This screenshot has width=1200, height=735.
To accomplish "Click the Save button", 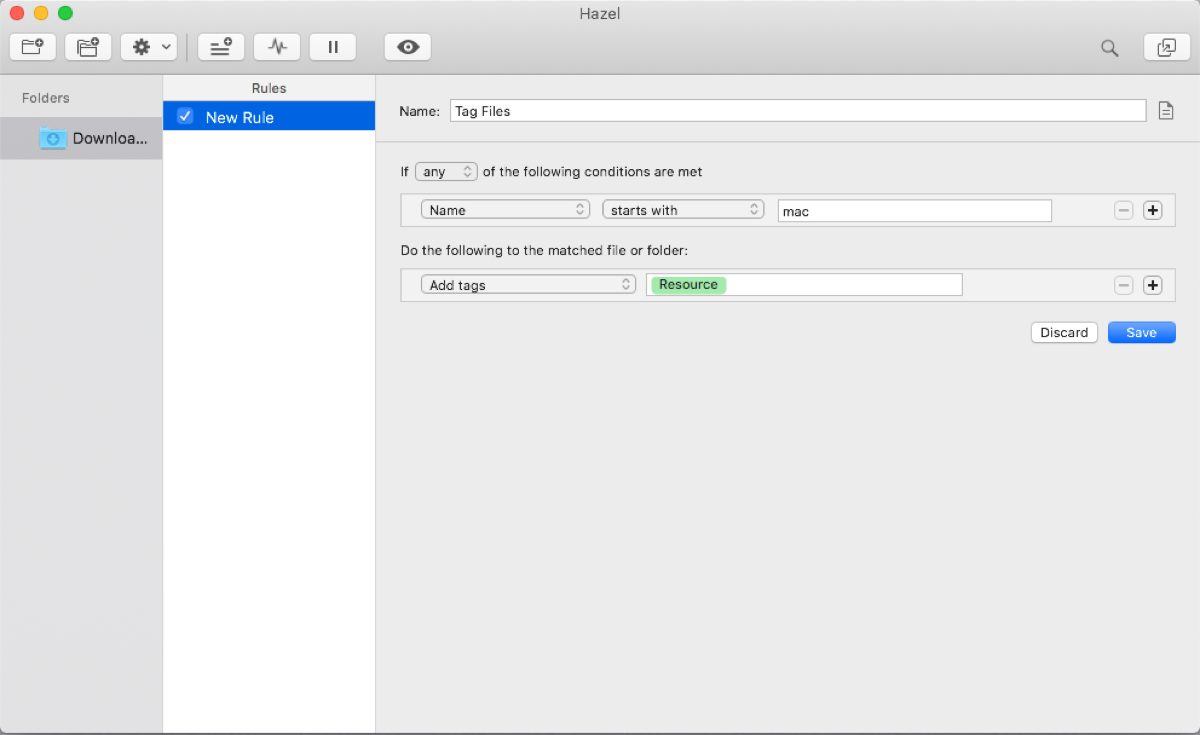I will [1141, 333].
